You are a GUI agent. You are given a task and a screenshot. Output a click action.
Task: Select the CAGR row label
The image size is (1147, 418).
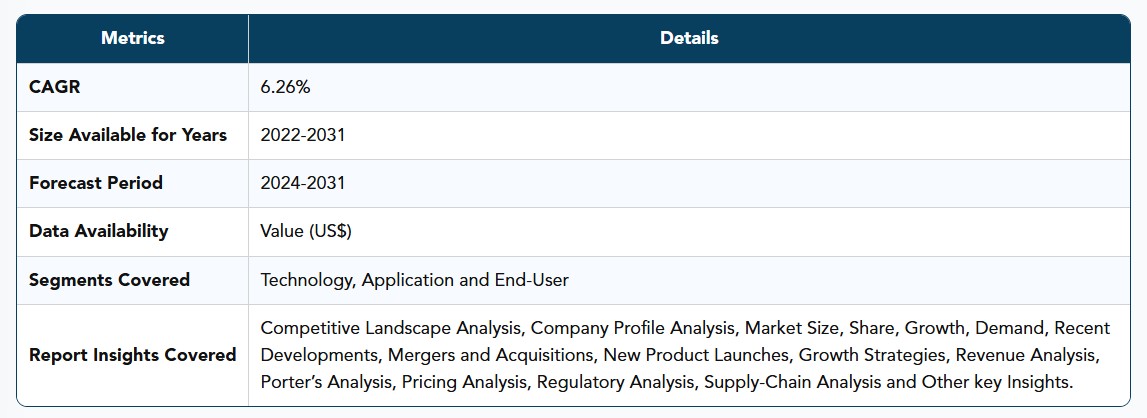pos(55,87)
